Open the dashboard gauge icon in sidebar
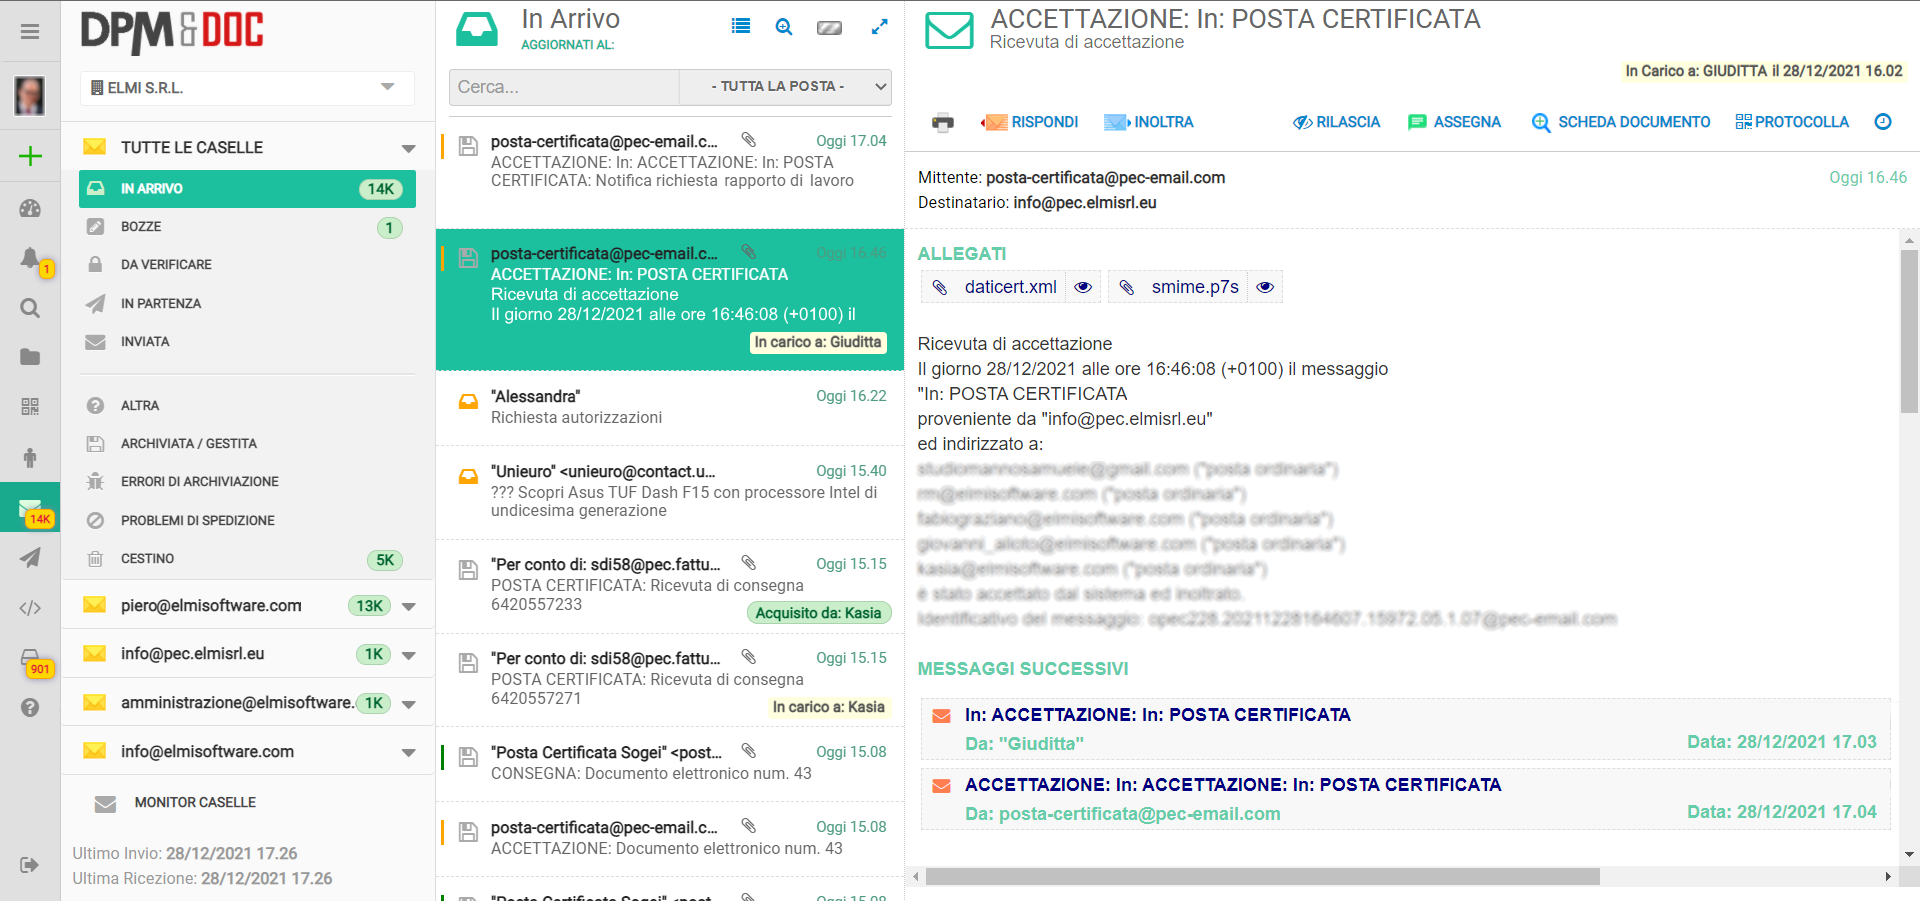This screenshot has width=1920, height=901. click(30, 208)
